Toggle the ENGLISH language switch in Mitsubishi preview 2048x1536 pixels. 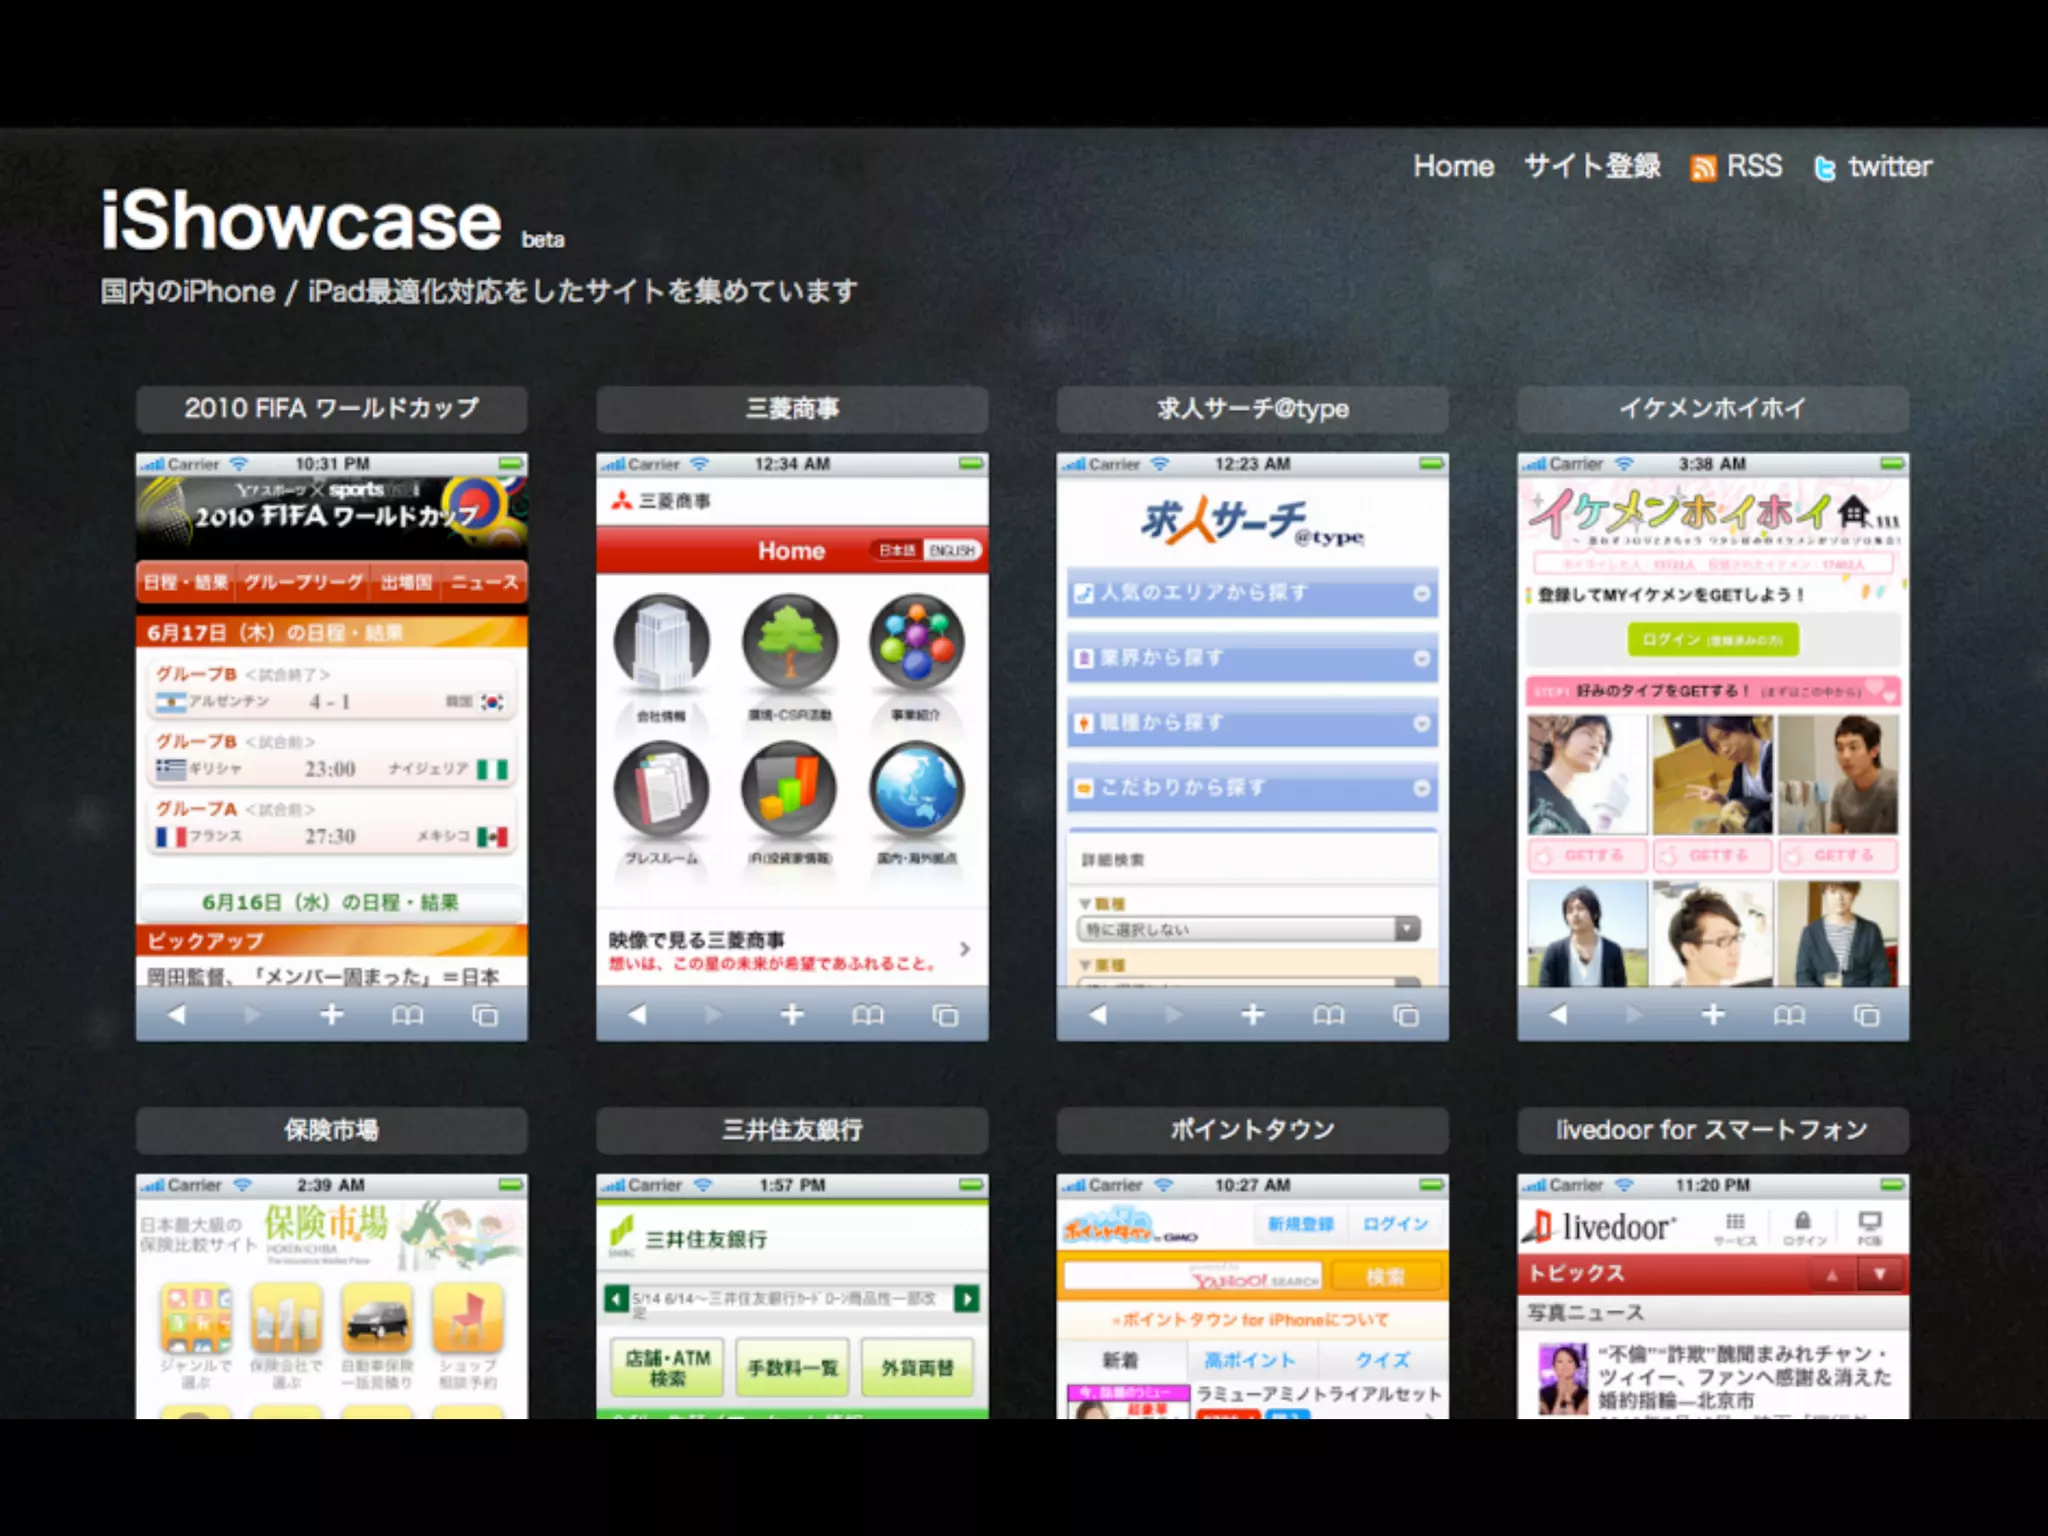pos(951,551)
